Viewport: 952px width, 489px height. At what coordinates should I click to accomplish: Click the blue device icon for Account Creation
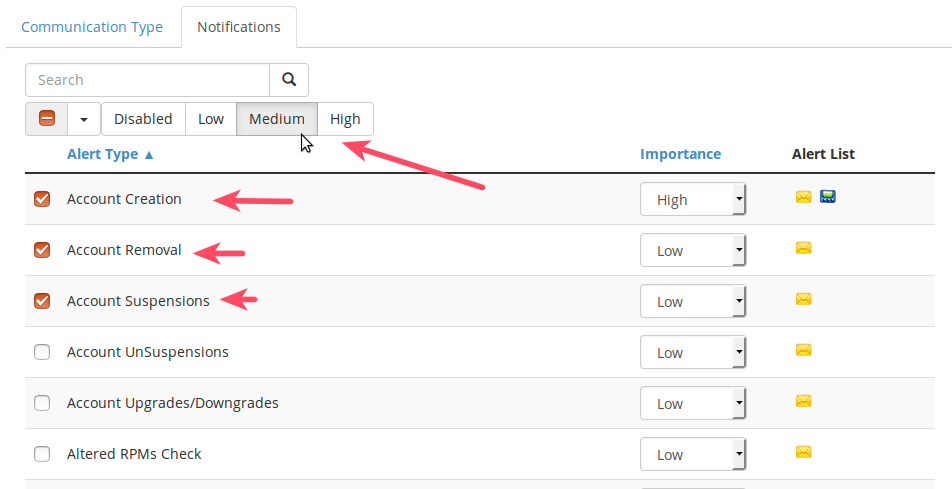[x=828, y=197]
